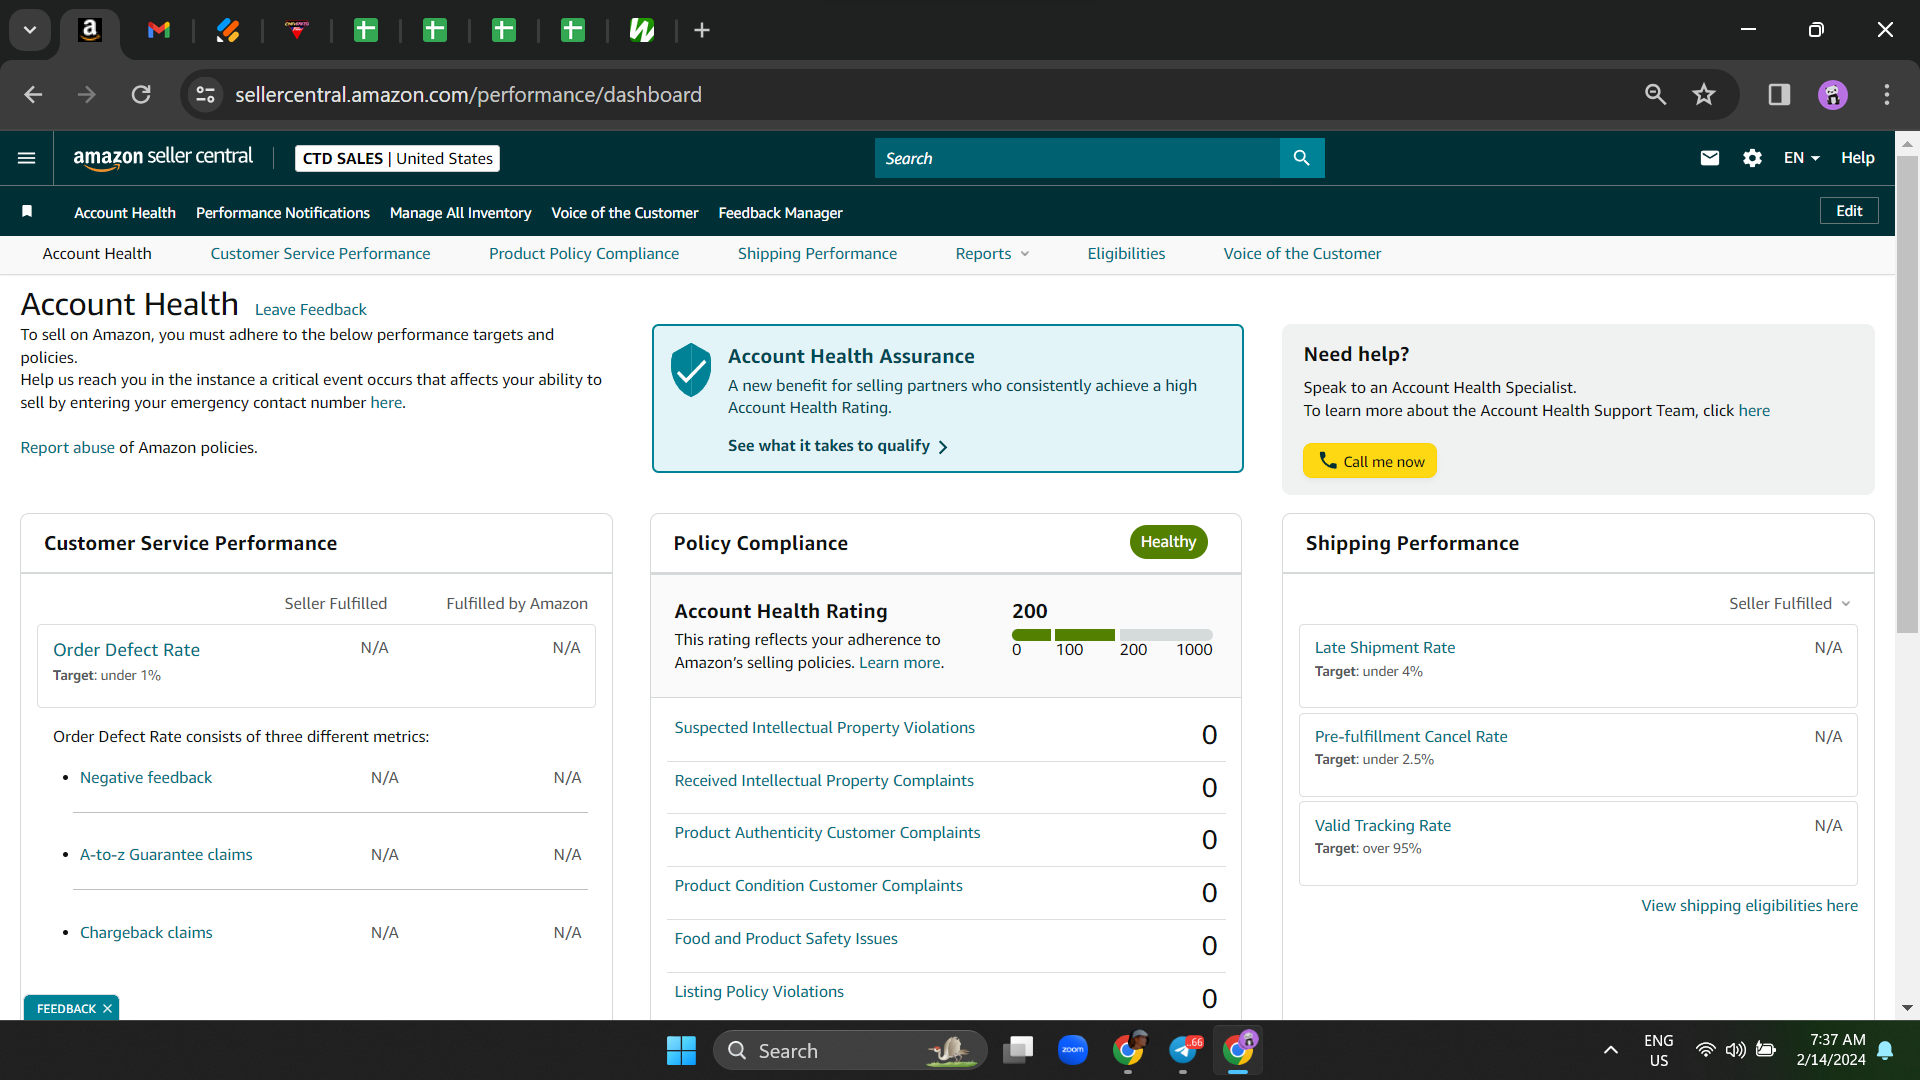1920x1080 pixels.
Task: Click the Edit favorites button
Action: point(1849,211)
